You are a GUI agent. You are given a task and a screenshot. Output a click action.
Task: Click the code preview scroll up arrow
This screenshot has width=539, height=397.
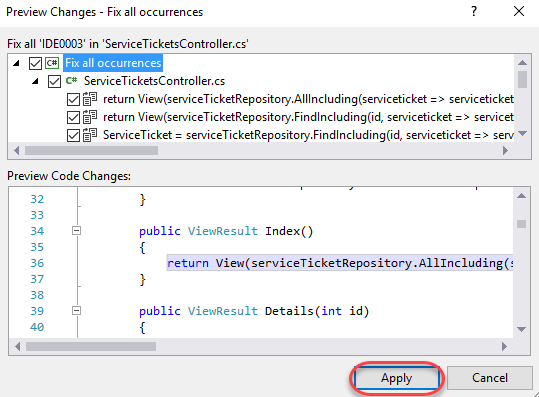pyautogui.click(x=521, y=196)
